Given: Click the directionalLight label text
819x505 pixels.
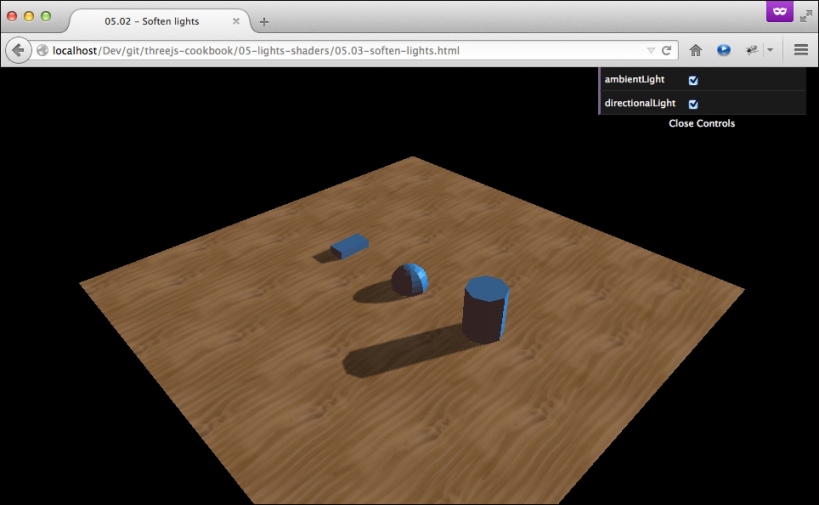Looking at the screenshot, I should pyautogui.click(x=640, y=103).
